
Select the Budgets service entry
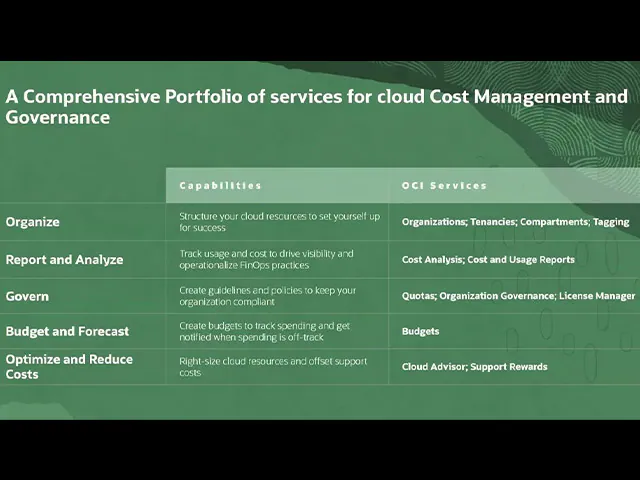[420, 331]
